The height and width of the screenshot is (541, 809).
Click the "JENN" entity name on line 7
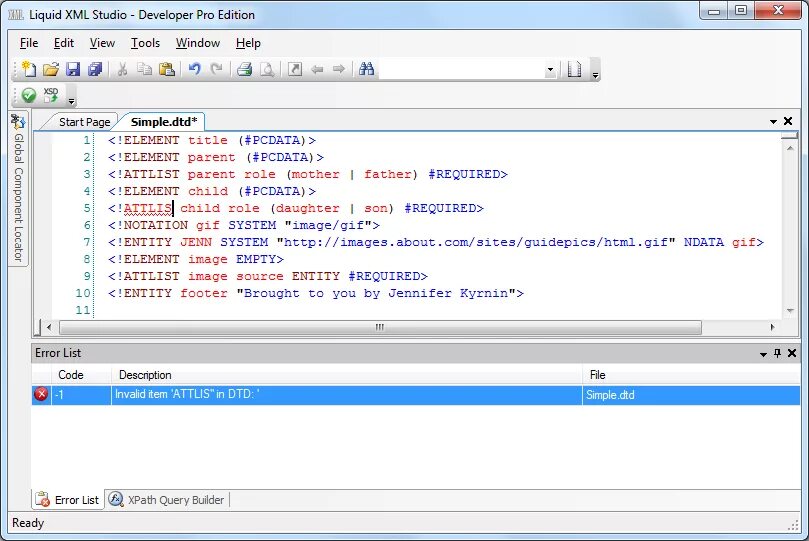[x=196, y=242]
